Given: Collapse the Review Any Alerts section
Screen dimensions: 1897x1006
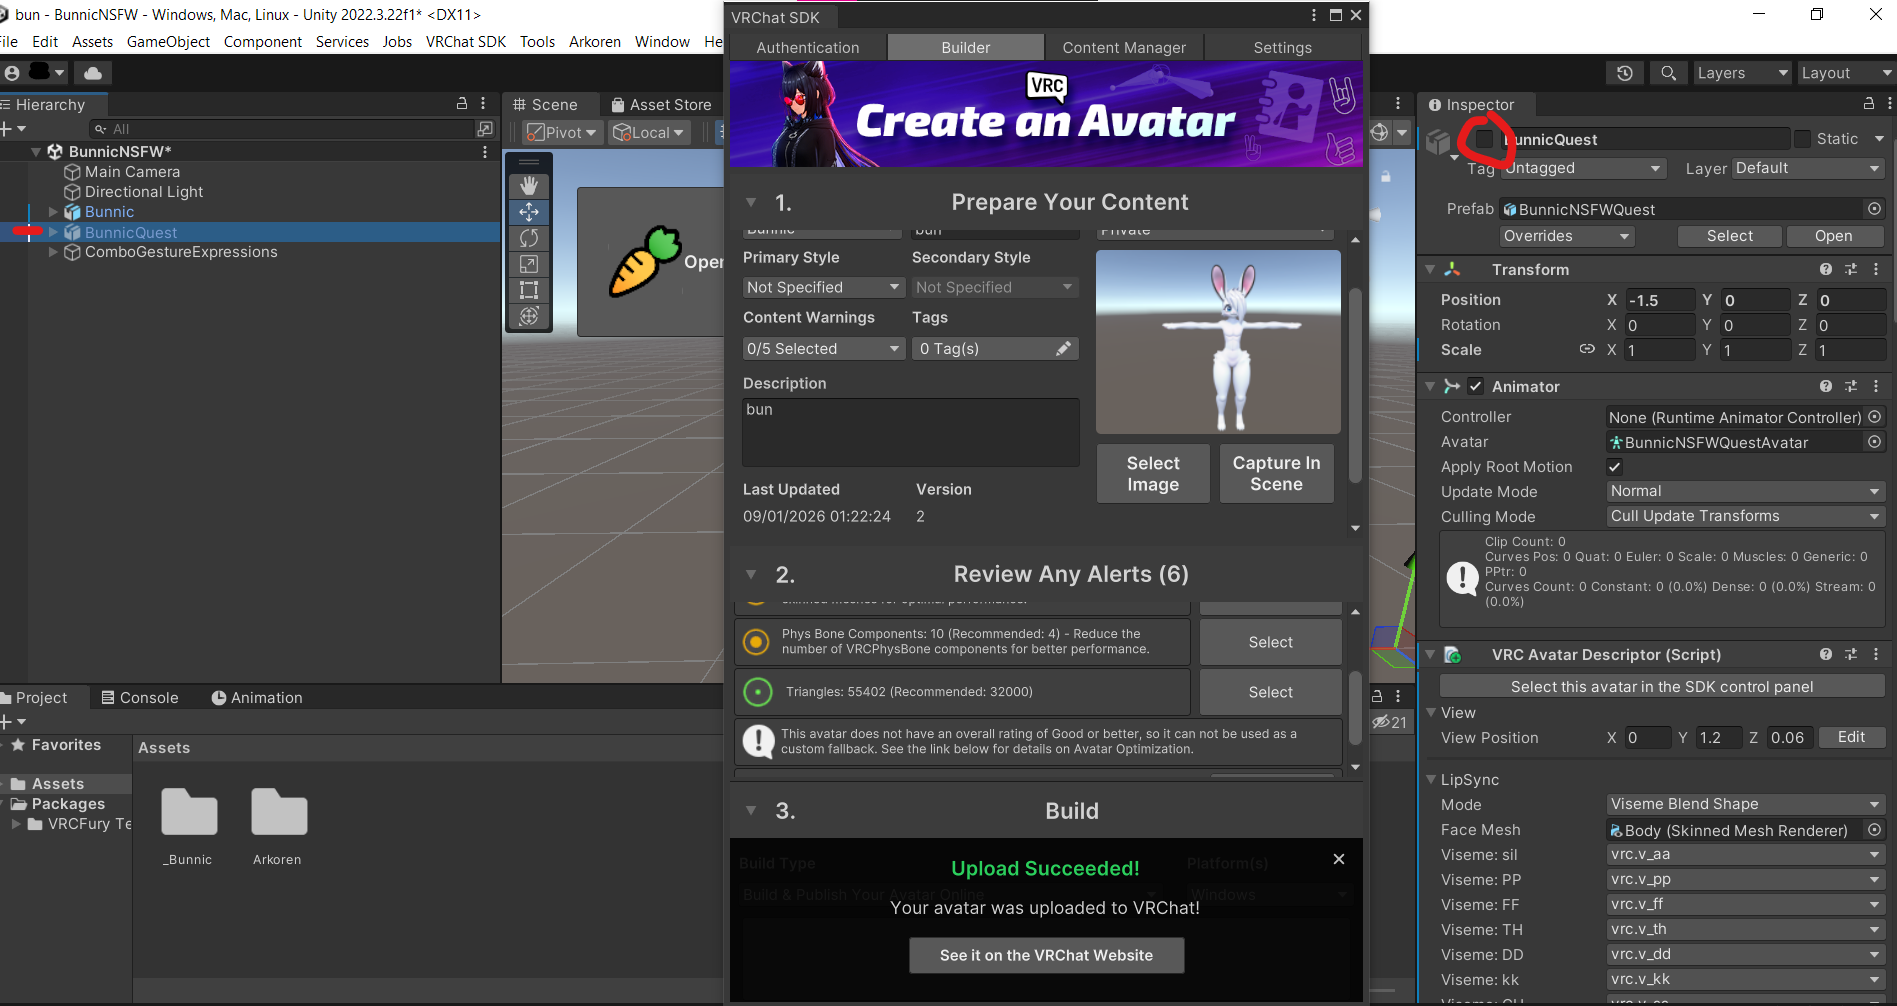Looking at the screenshot, I should click(x=751, y=574).
